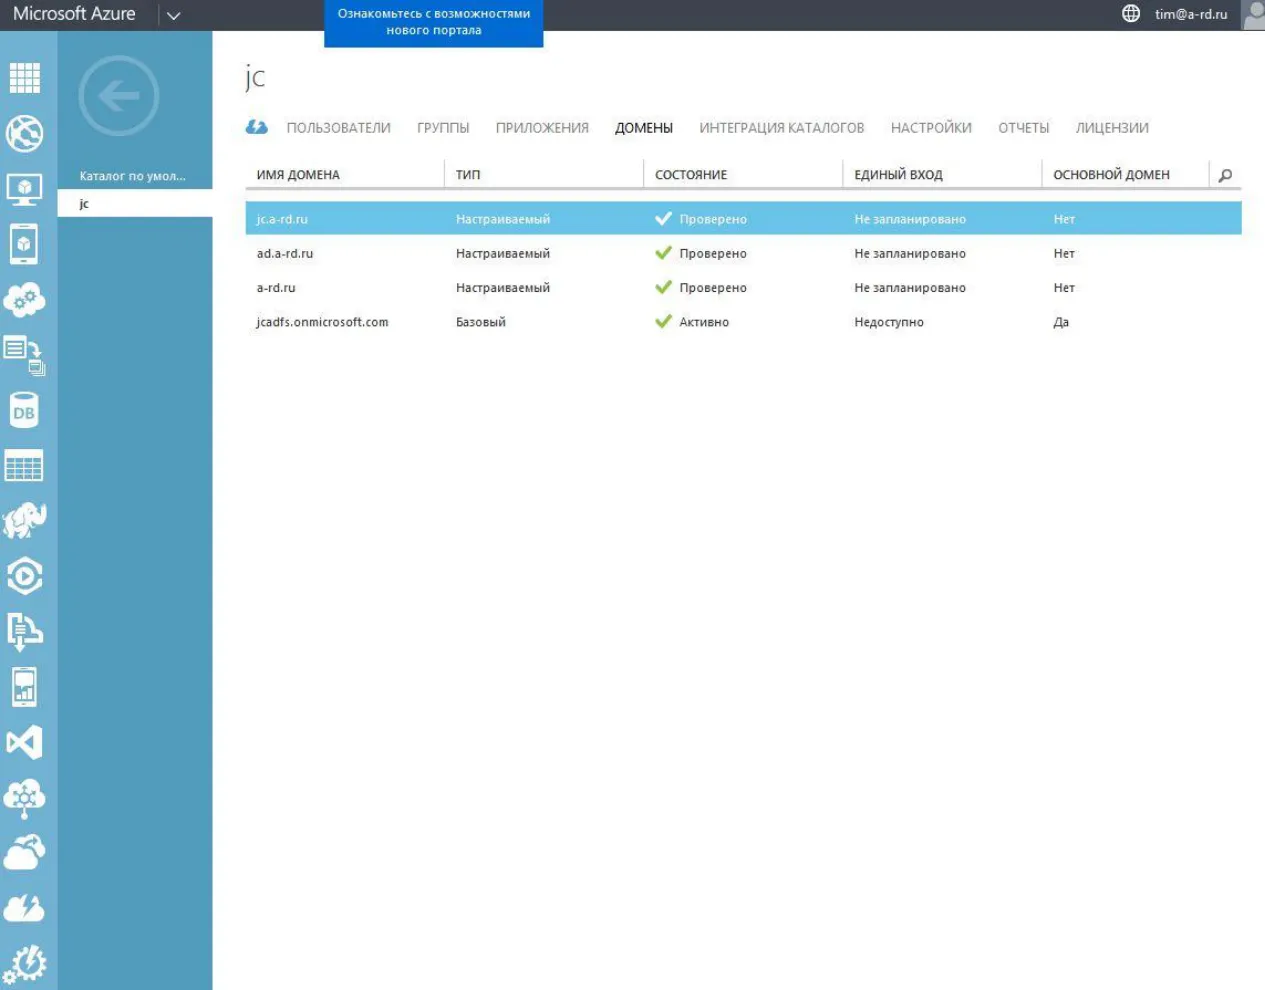This screenshot has width=1265, height=990.
Task: Click the quick start cloud icon tab
Action: pos(257,127)
